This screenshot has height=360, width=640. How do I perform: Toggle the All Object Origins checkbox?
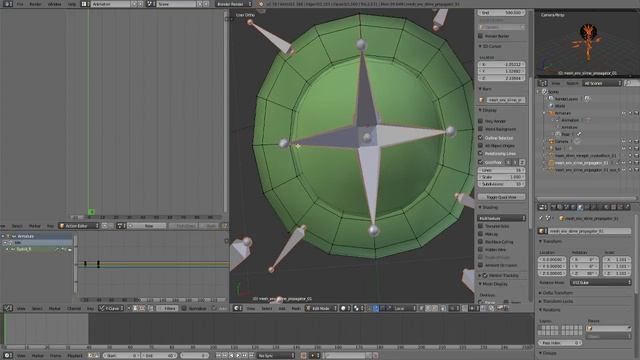tap(481, 145)
